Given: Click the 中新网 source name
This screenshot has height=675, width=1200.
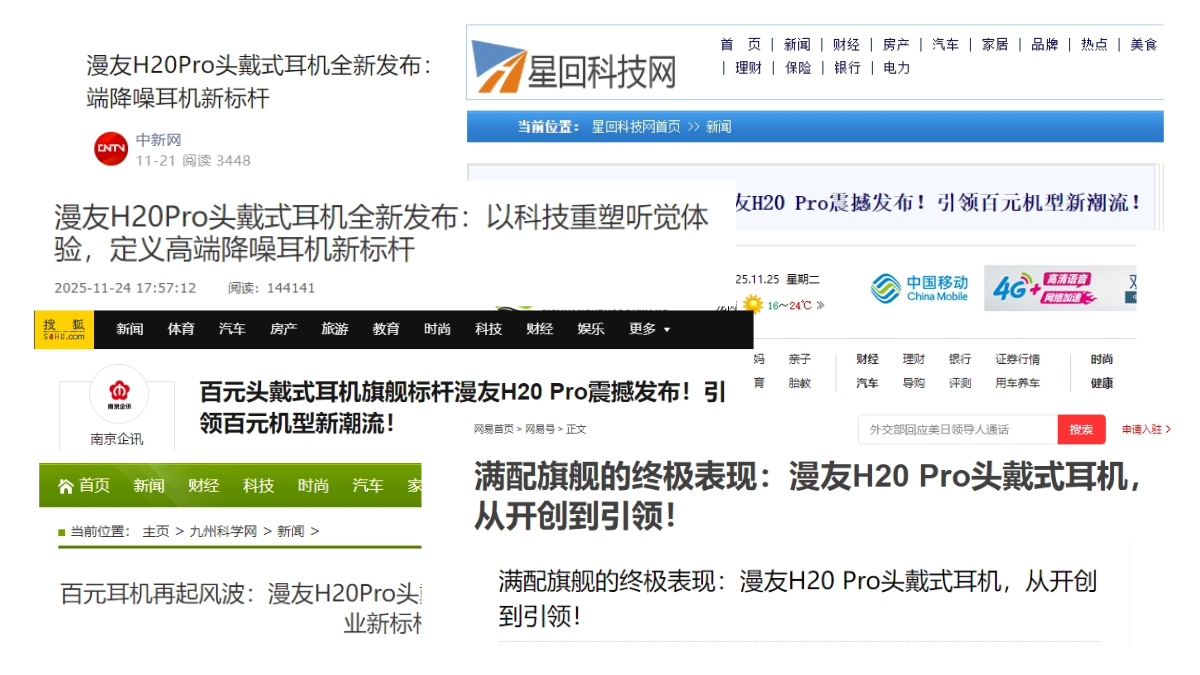Looking at the screenshot, I should [x=158, y=140].
